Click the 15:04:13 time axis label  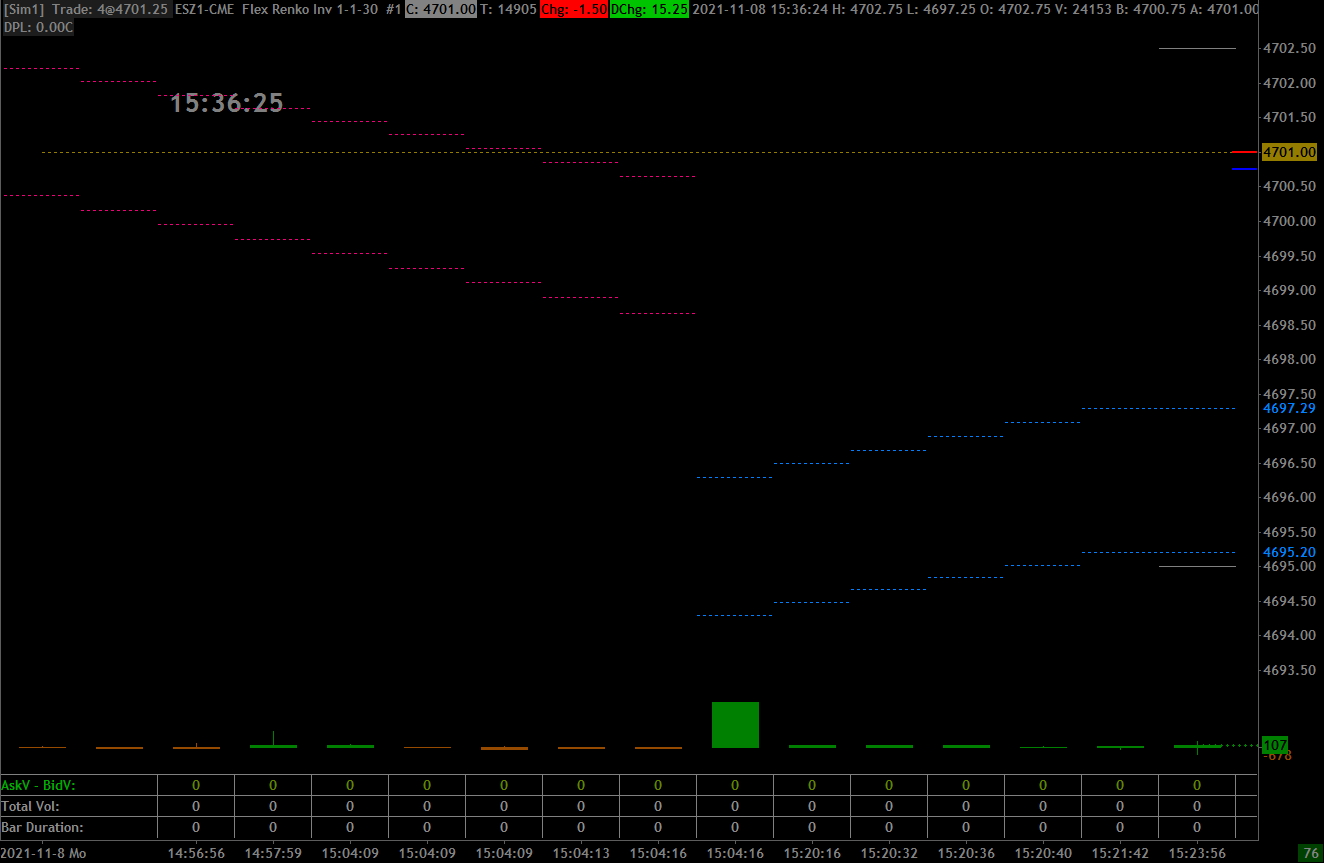click(581, 853)
